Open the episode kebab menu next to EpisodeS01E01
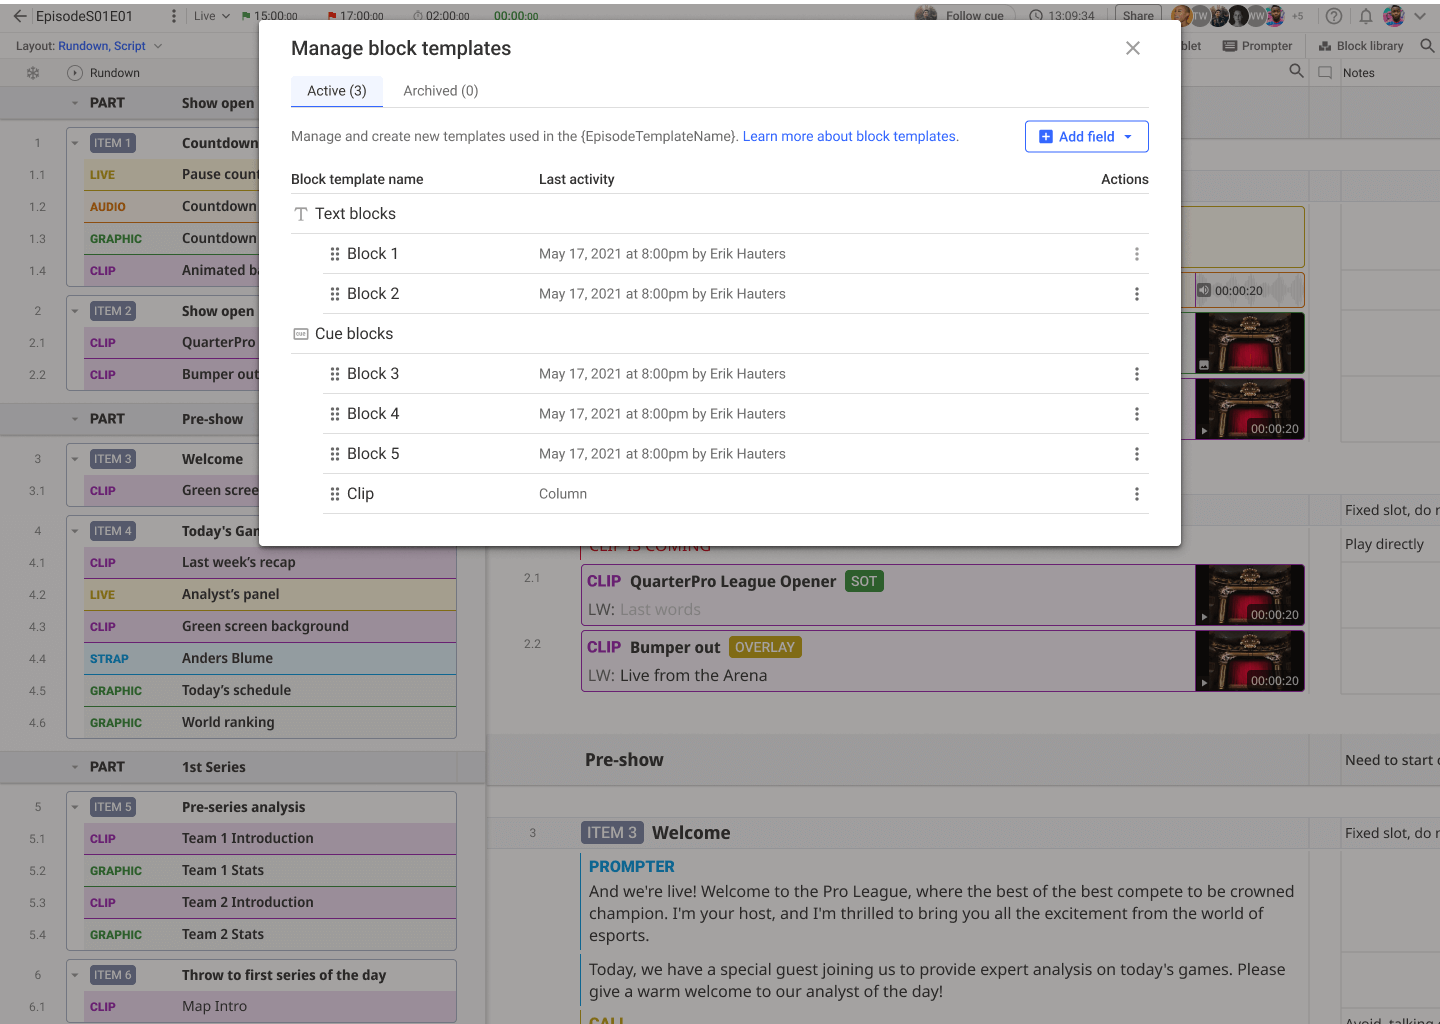 point(174,16)
